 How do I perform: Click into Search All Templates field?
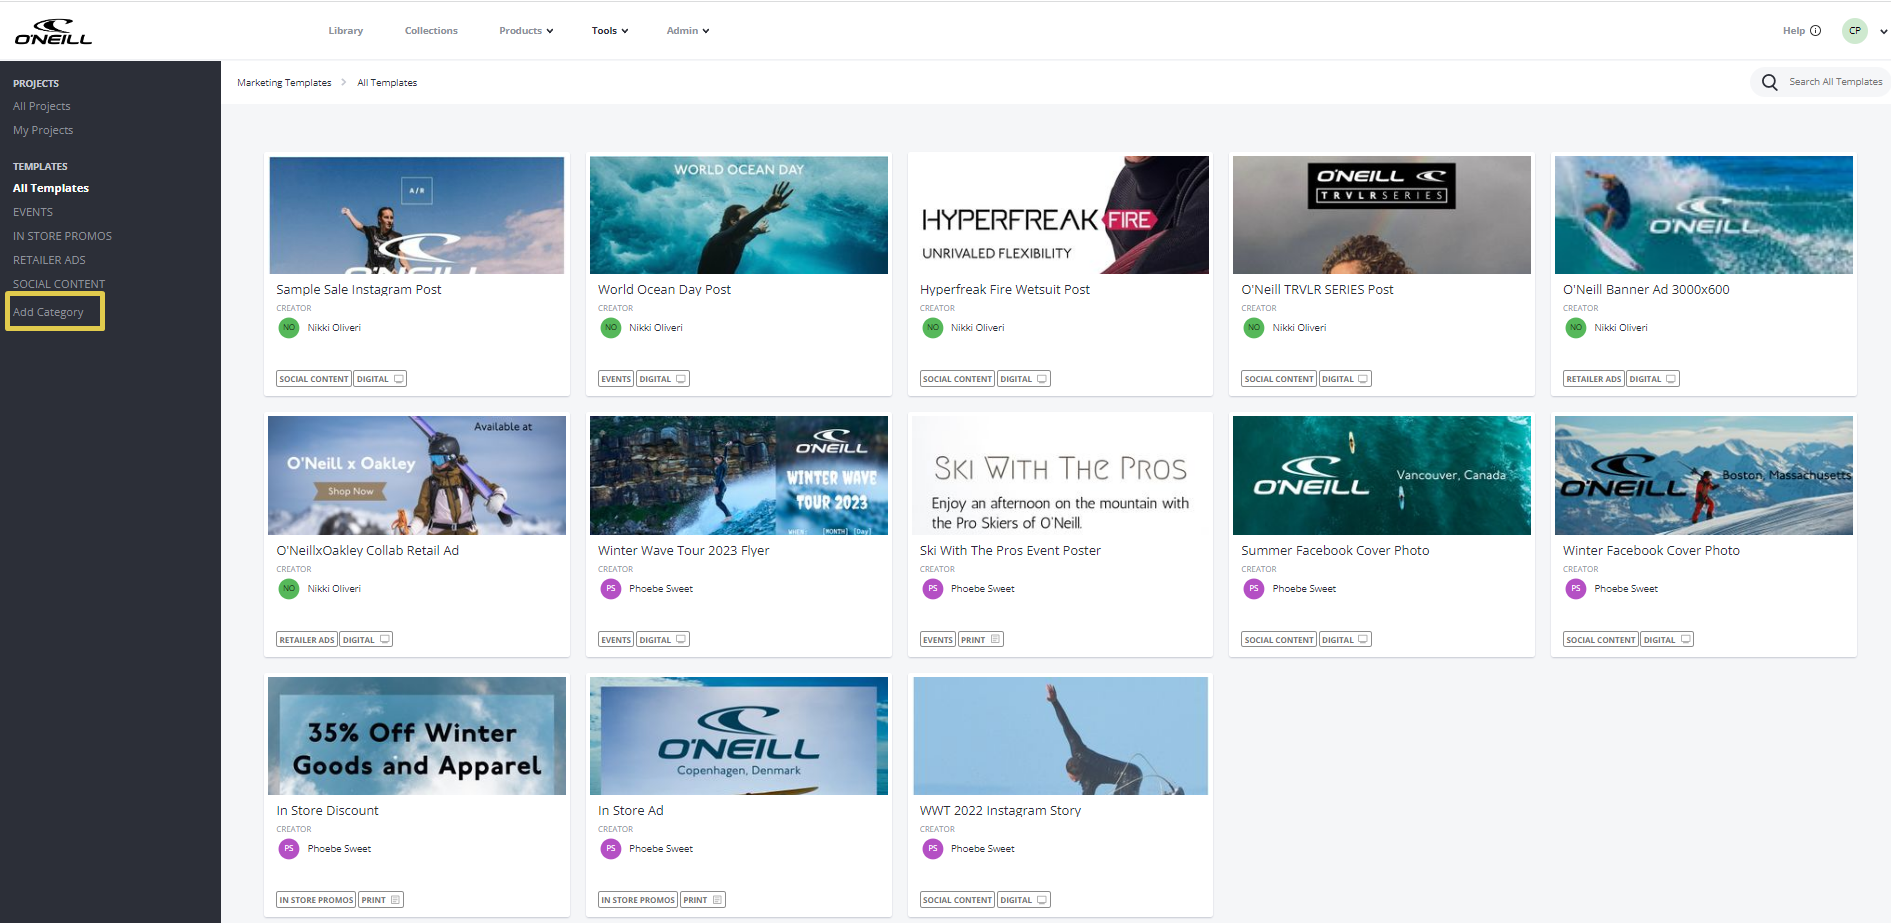pos(1835,82)
